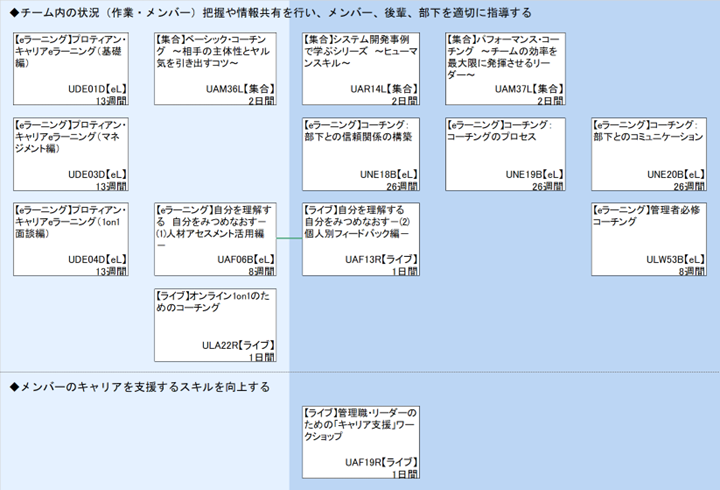Click the heading about チーム内の状況 把握や情報共有
Image resolution: width=720 pixels, height=490 pixels.
[x=270, y=13]
